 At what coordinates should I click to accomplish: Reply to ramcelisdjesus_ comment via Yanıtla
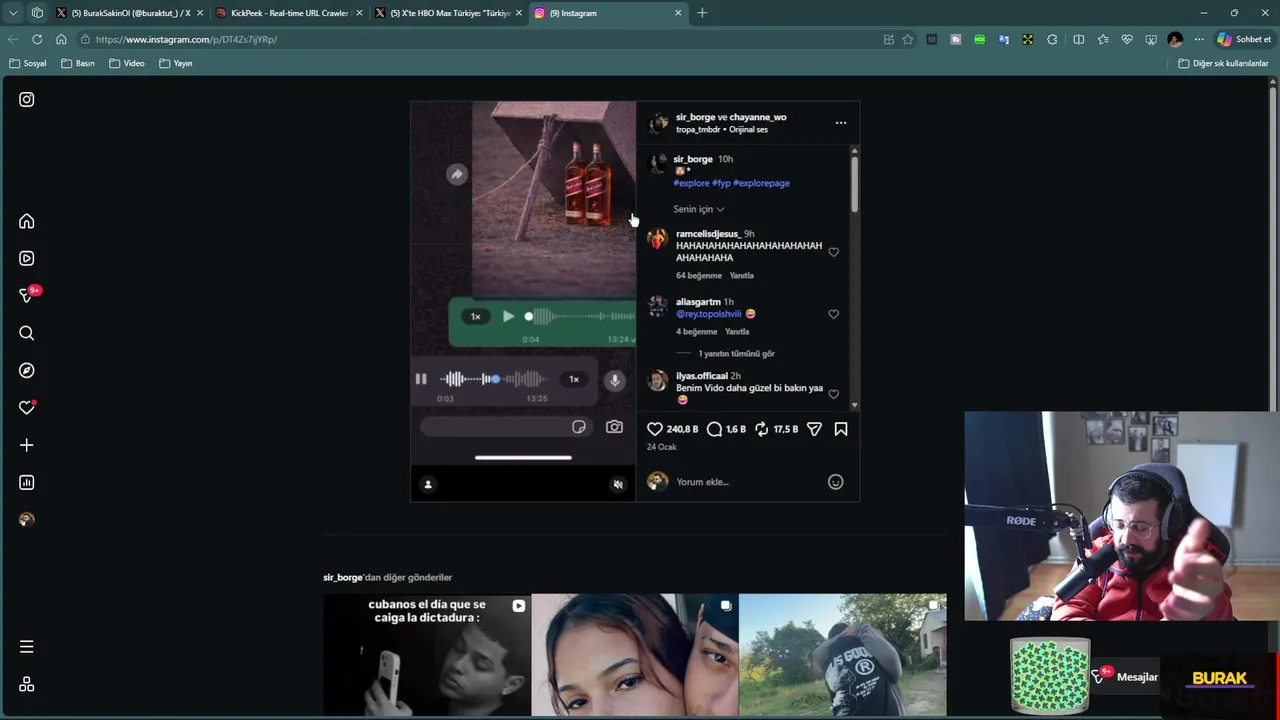pyautogui.click(x=741, y=275)
